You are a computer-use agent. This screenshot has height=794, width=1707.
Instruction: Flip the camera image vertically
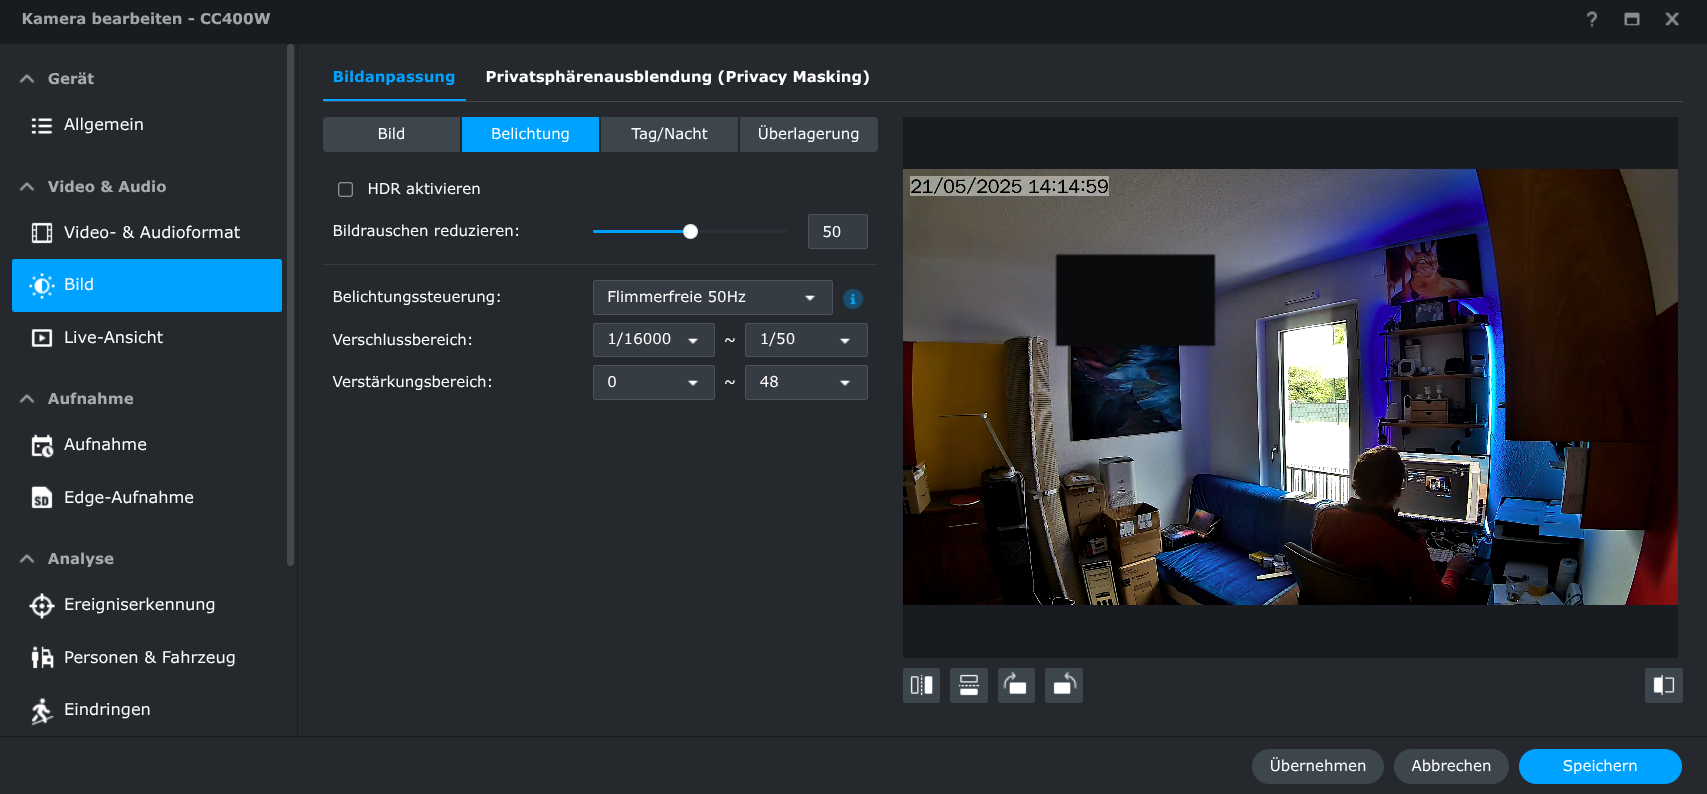(x=968, y=686)
